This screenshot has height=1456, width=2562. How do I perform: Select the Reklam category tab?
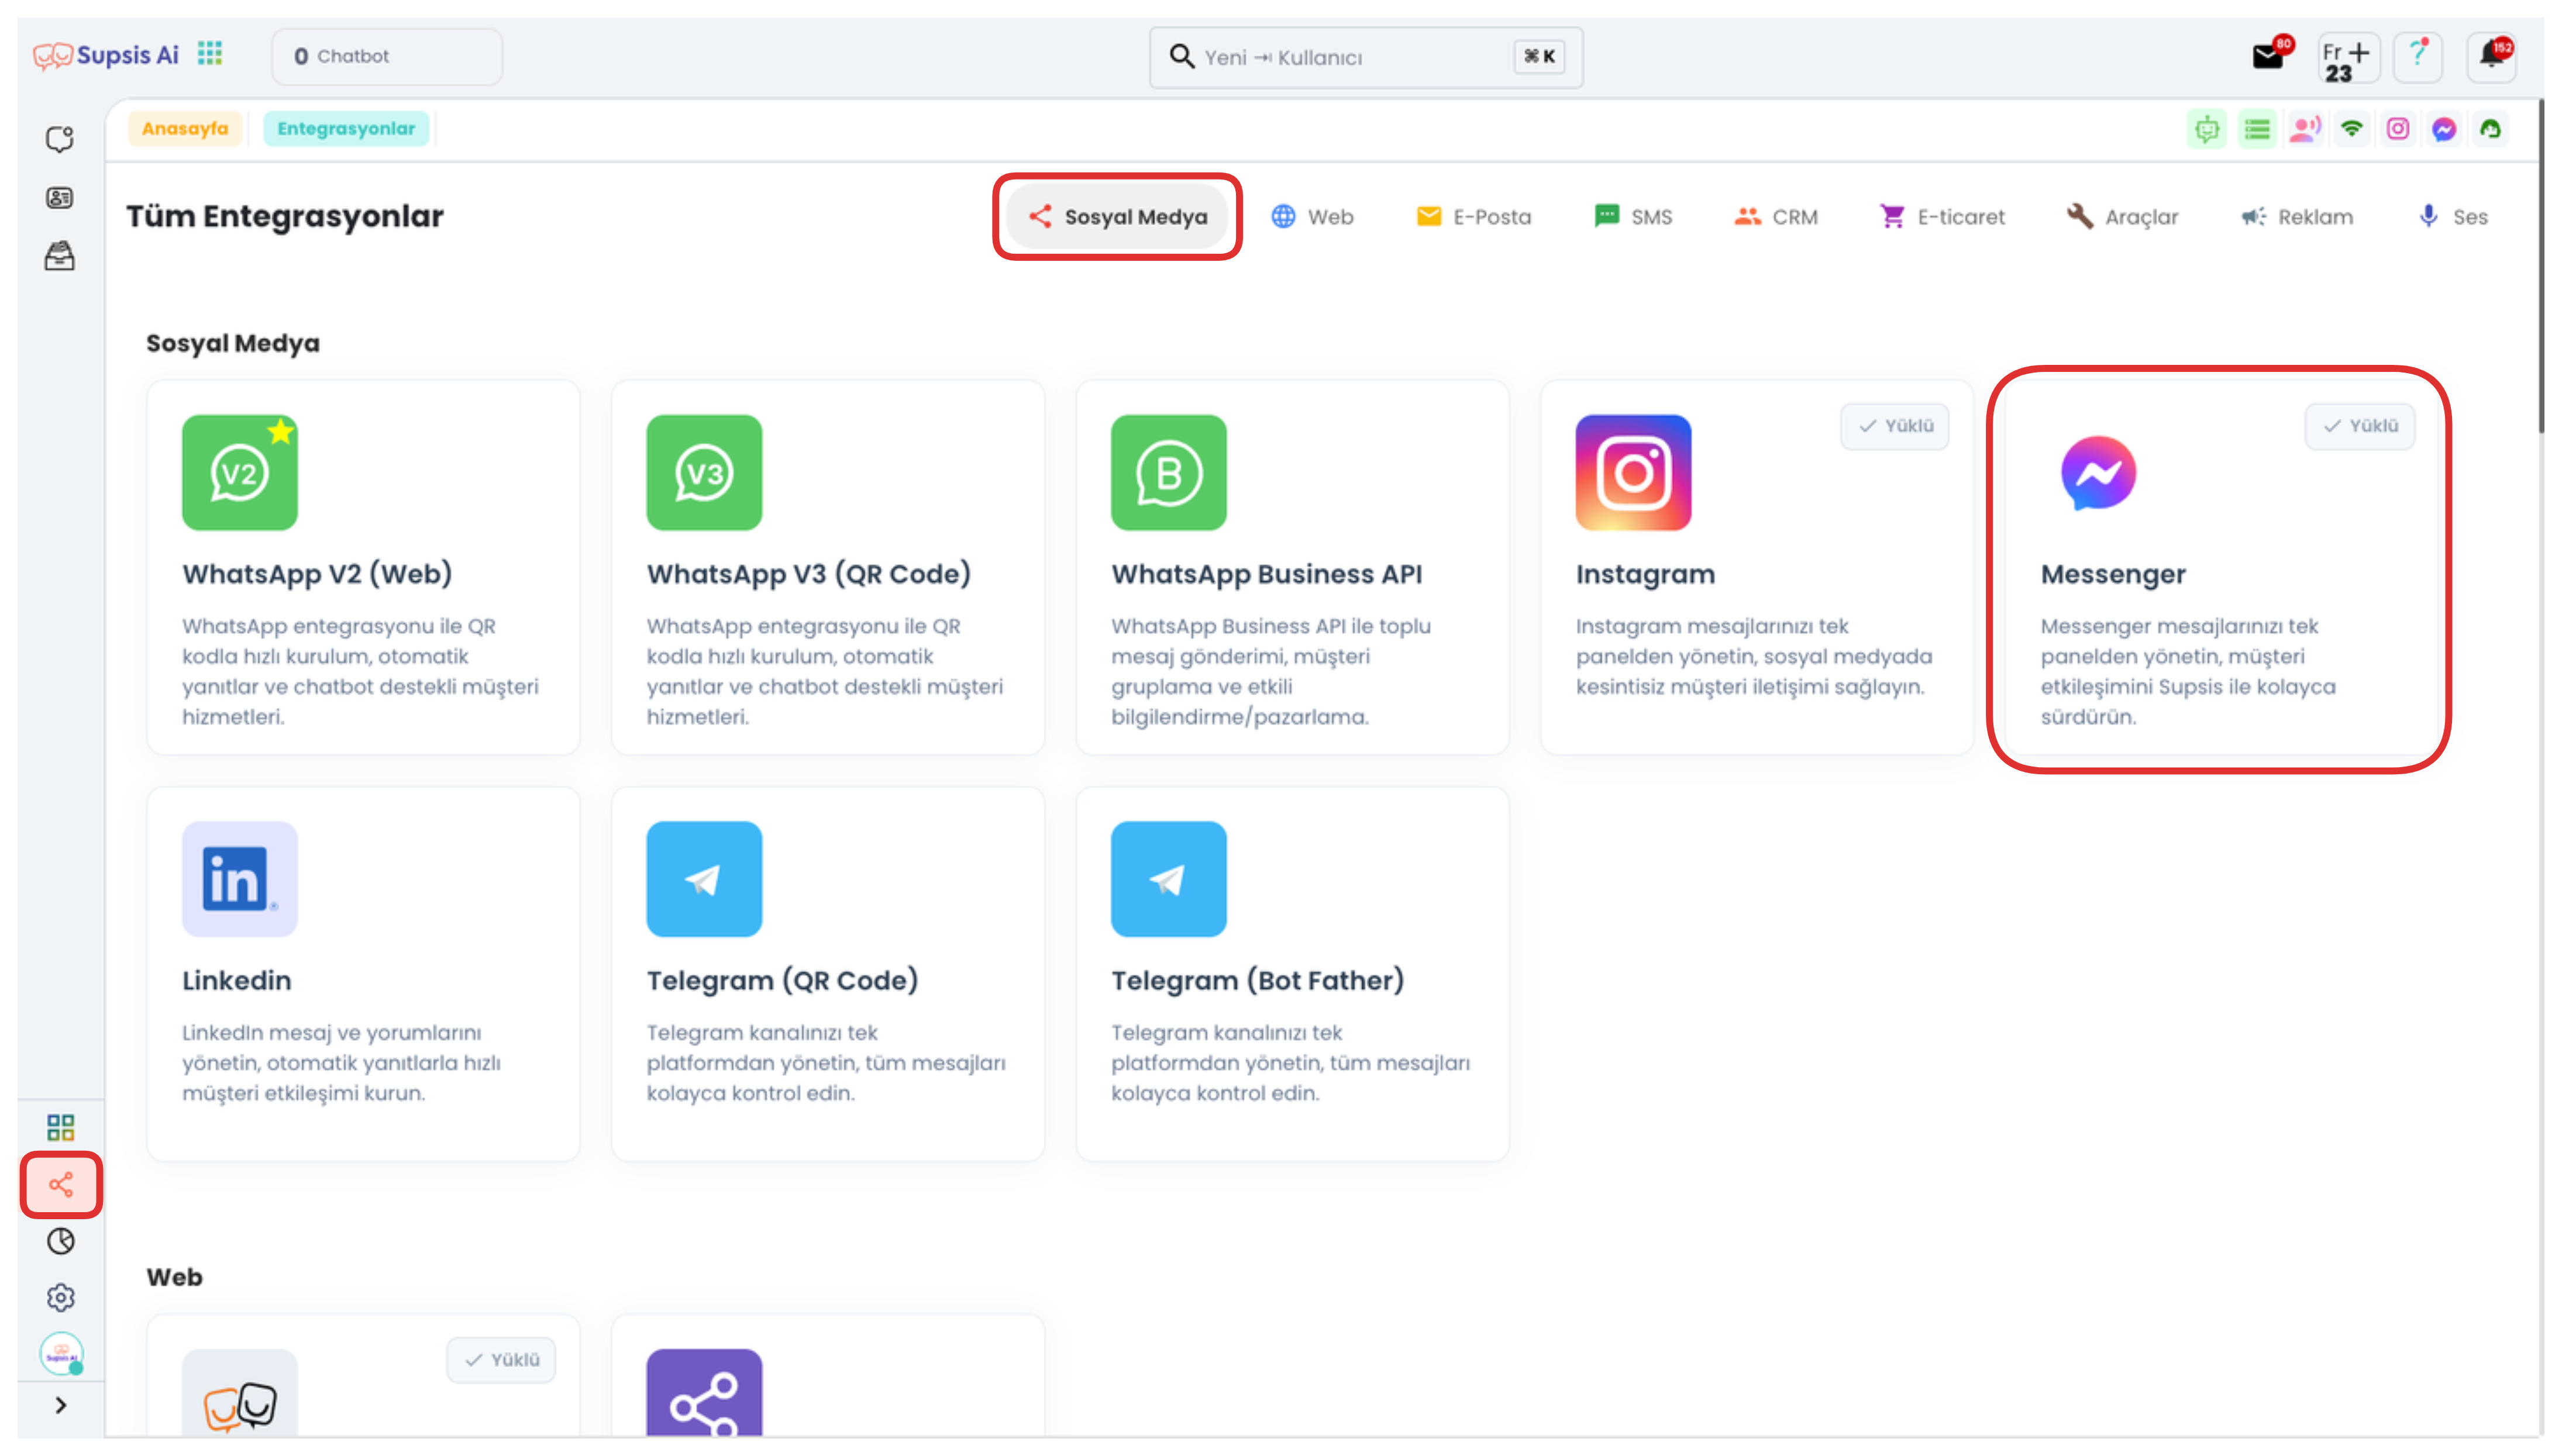tap(2297, 217)
